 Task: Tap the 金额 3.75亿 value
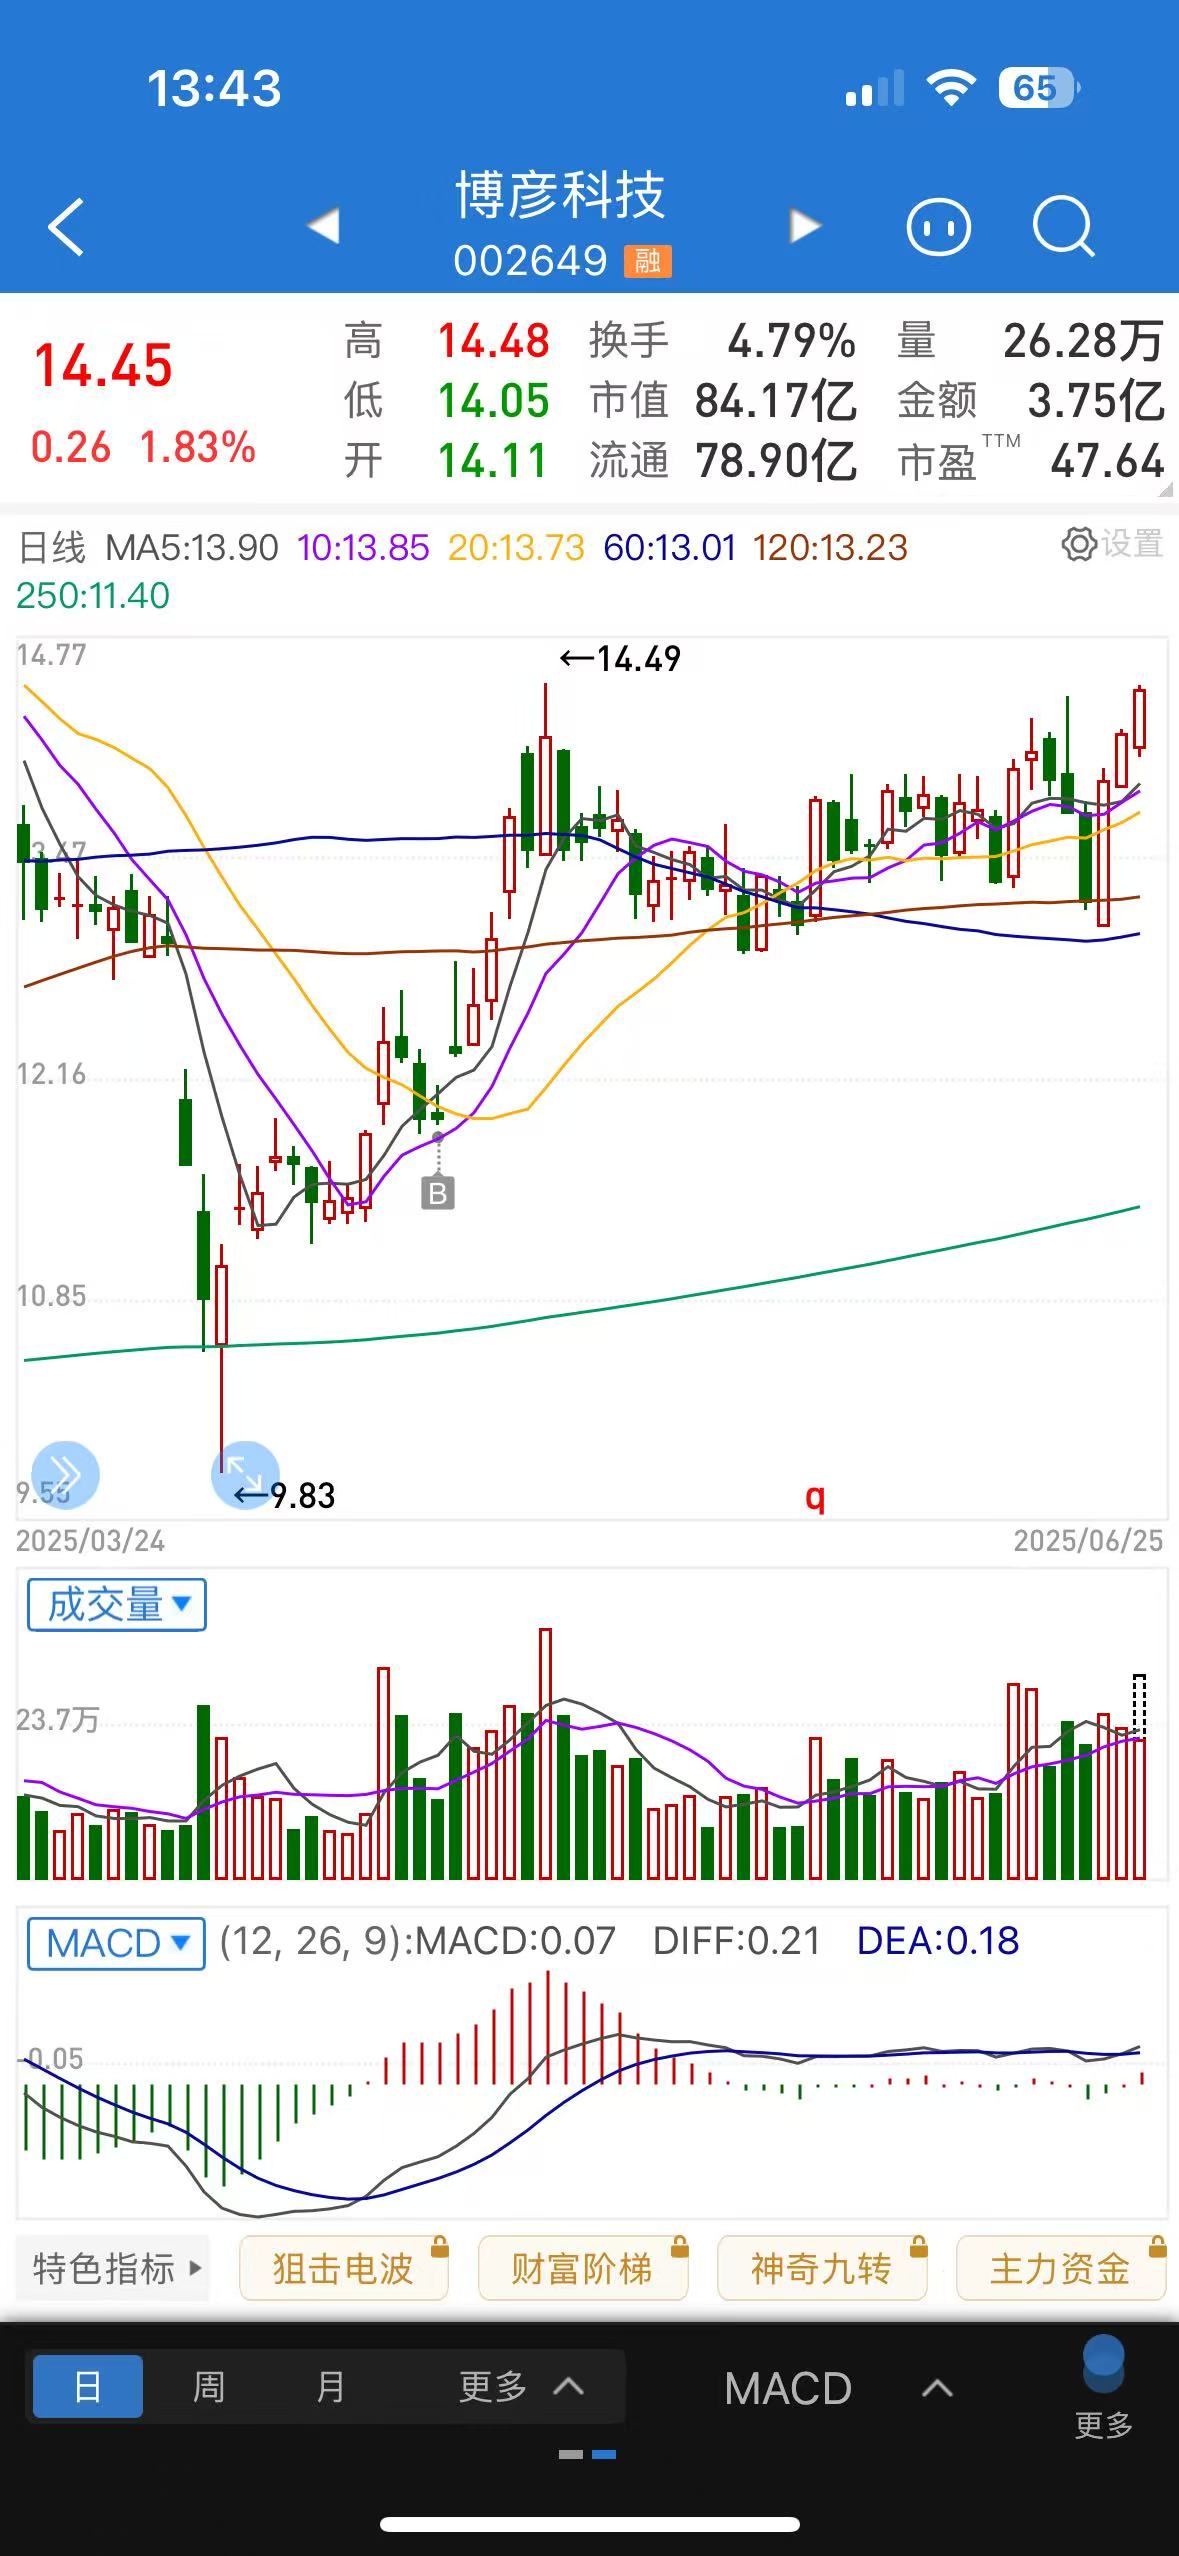[x=1096, y=401]
